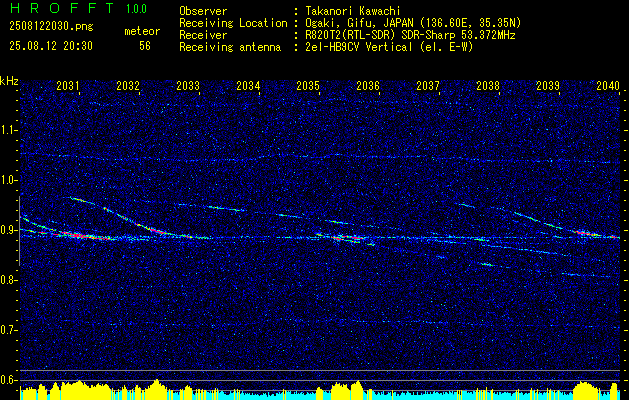
Task: Click time marker 2039
Action: coord(548,85)
